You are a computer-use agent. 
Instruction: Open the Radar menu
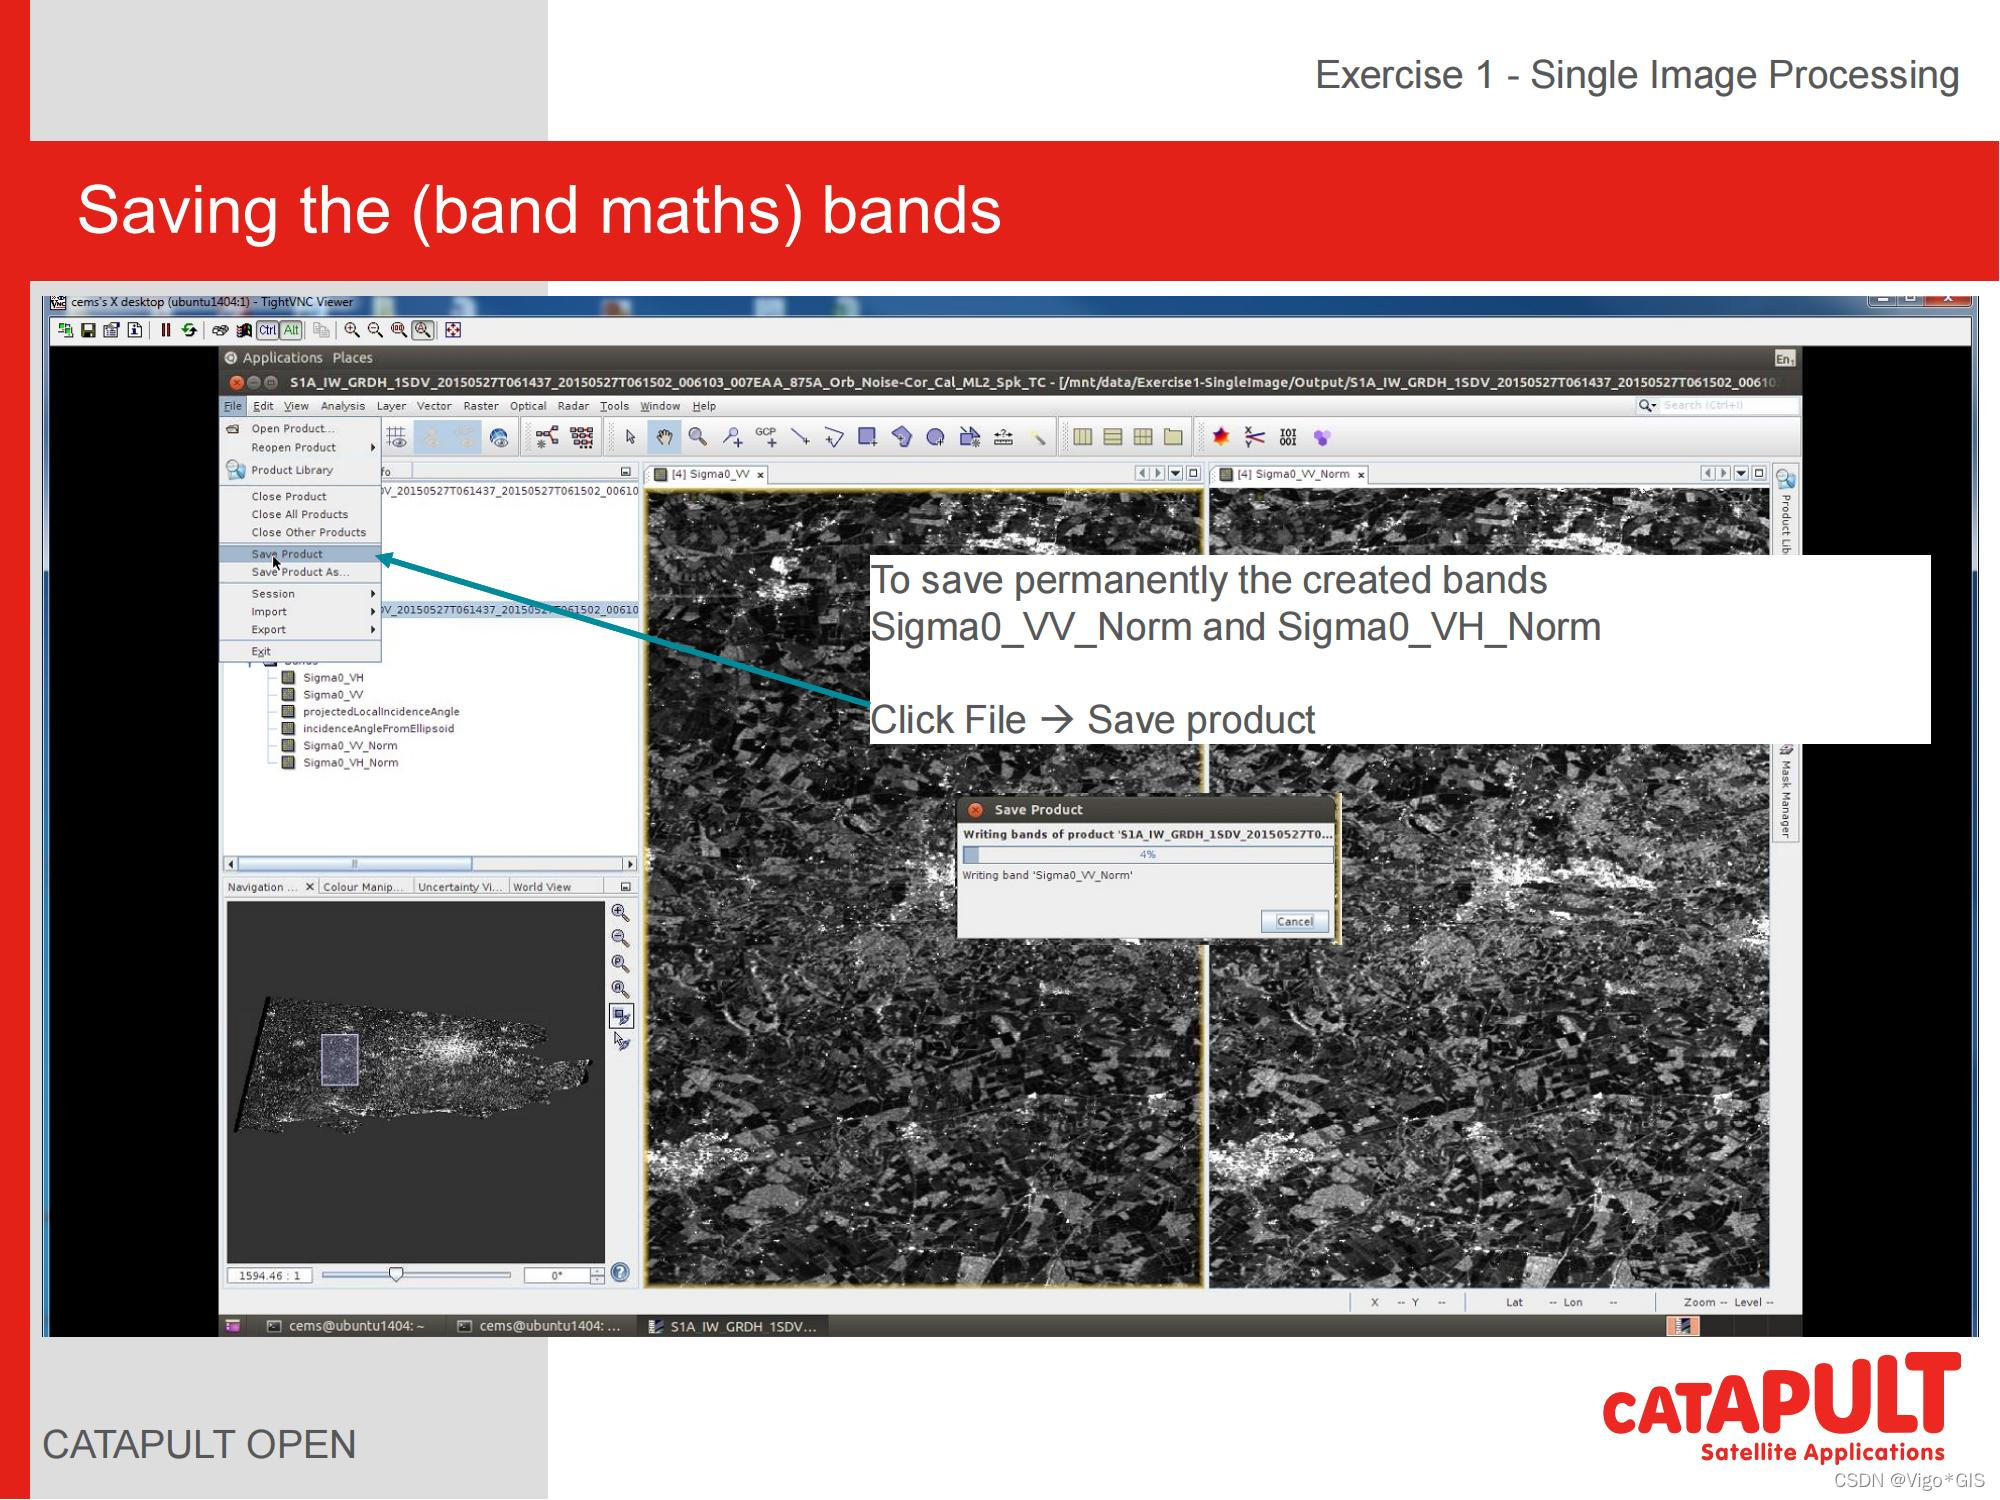(573, 406)
